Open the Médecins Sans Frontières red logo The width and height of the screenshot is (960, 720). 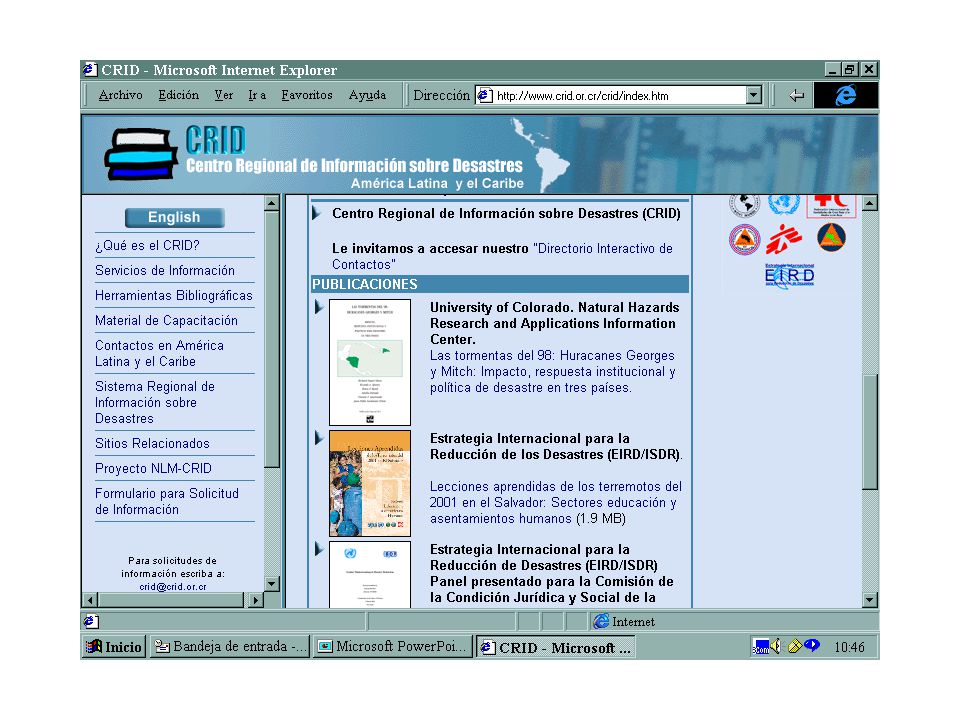[x=784, y=239]
